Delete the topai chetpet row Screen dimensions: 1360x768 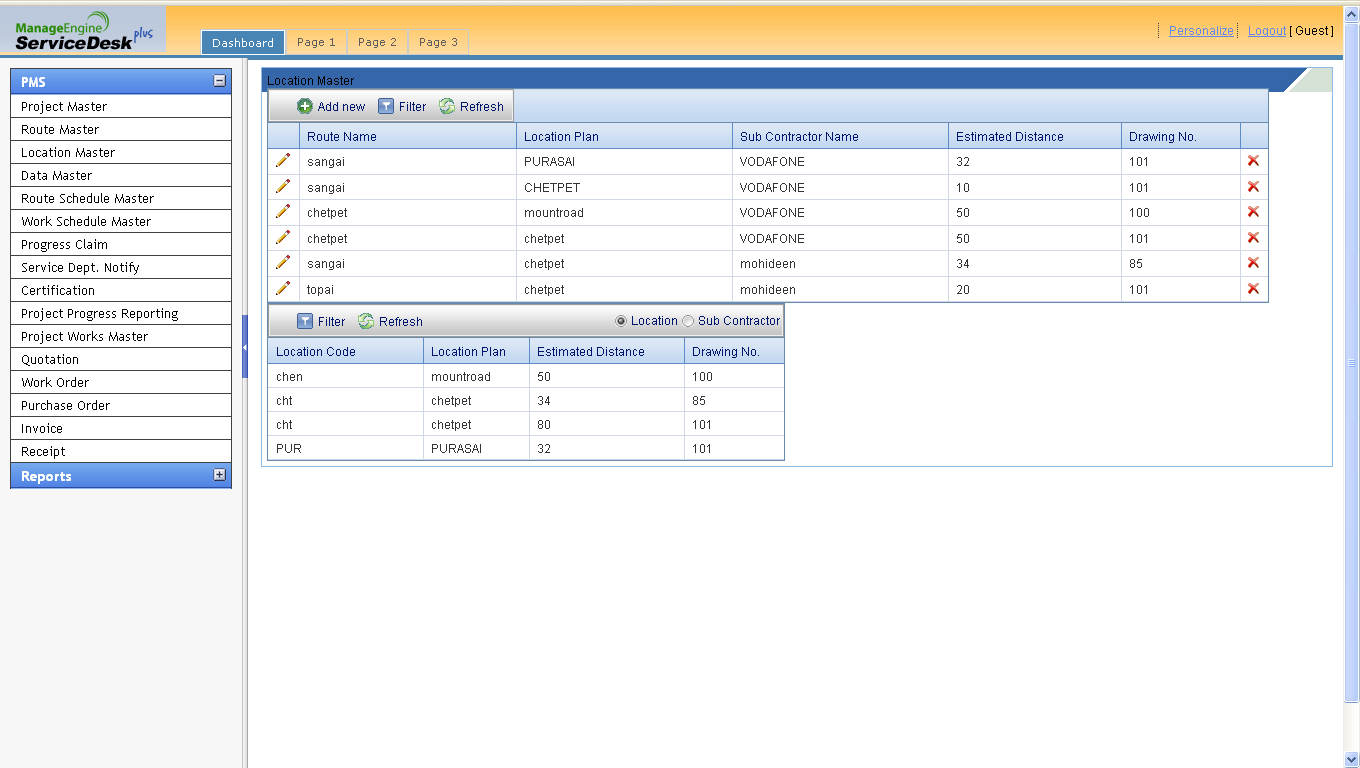(1253, 288)
